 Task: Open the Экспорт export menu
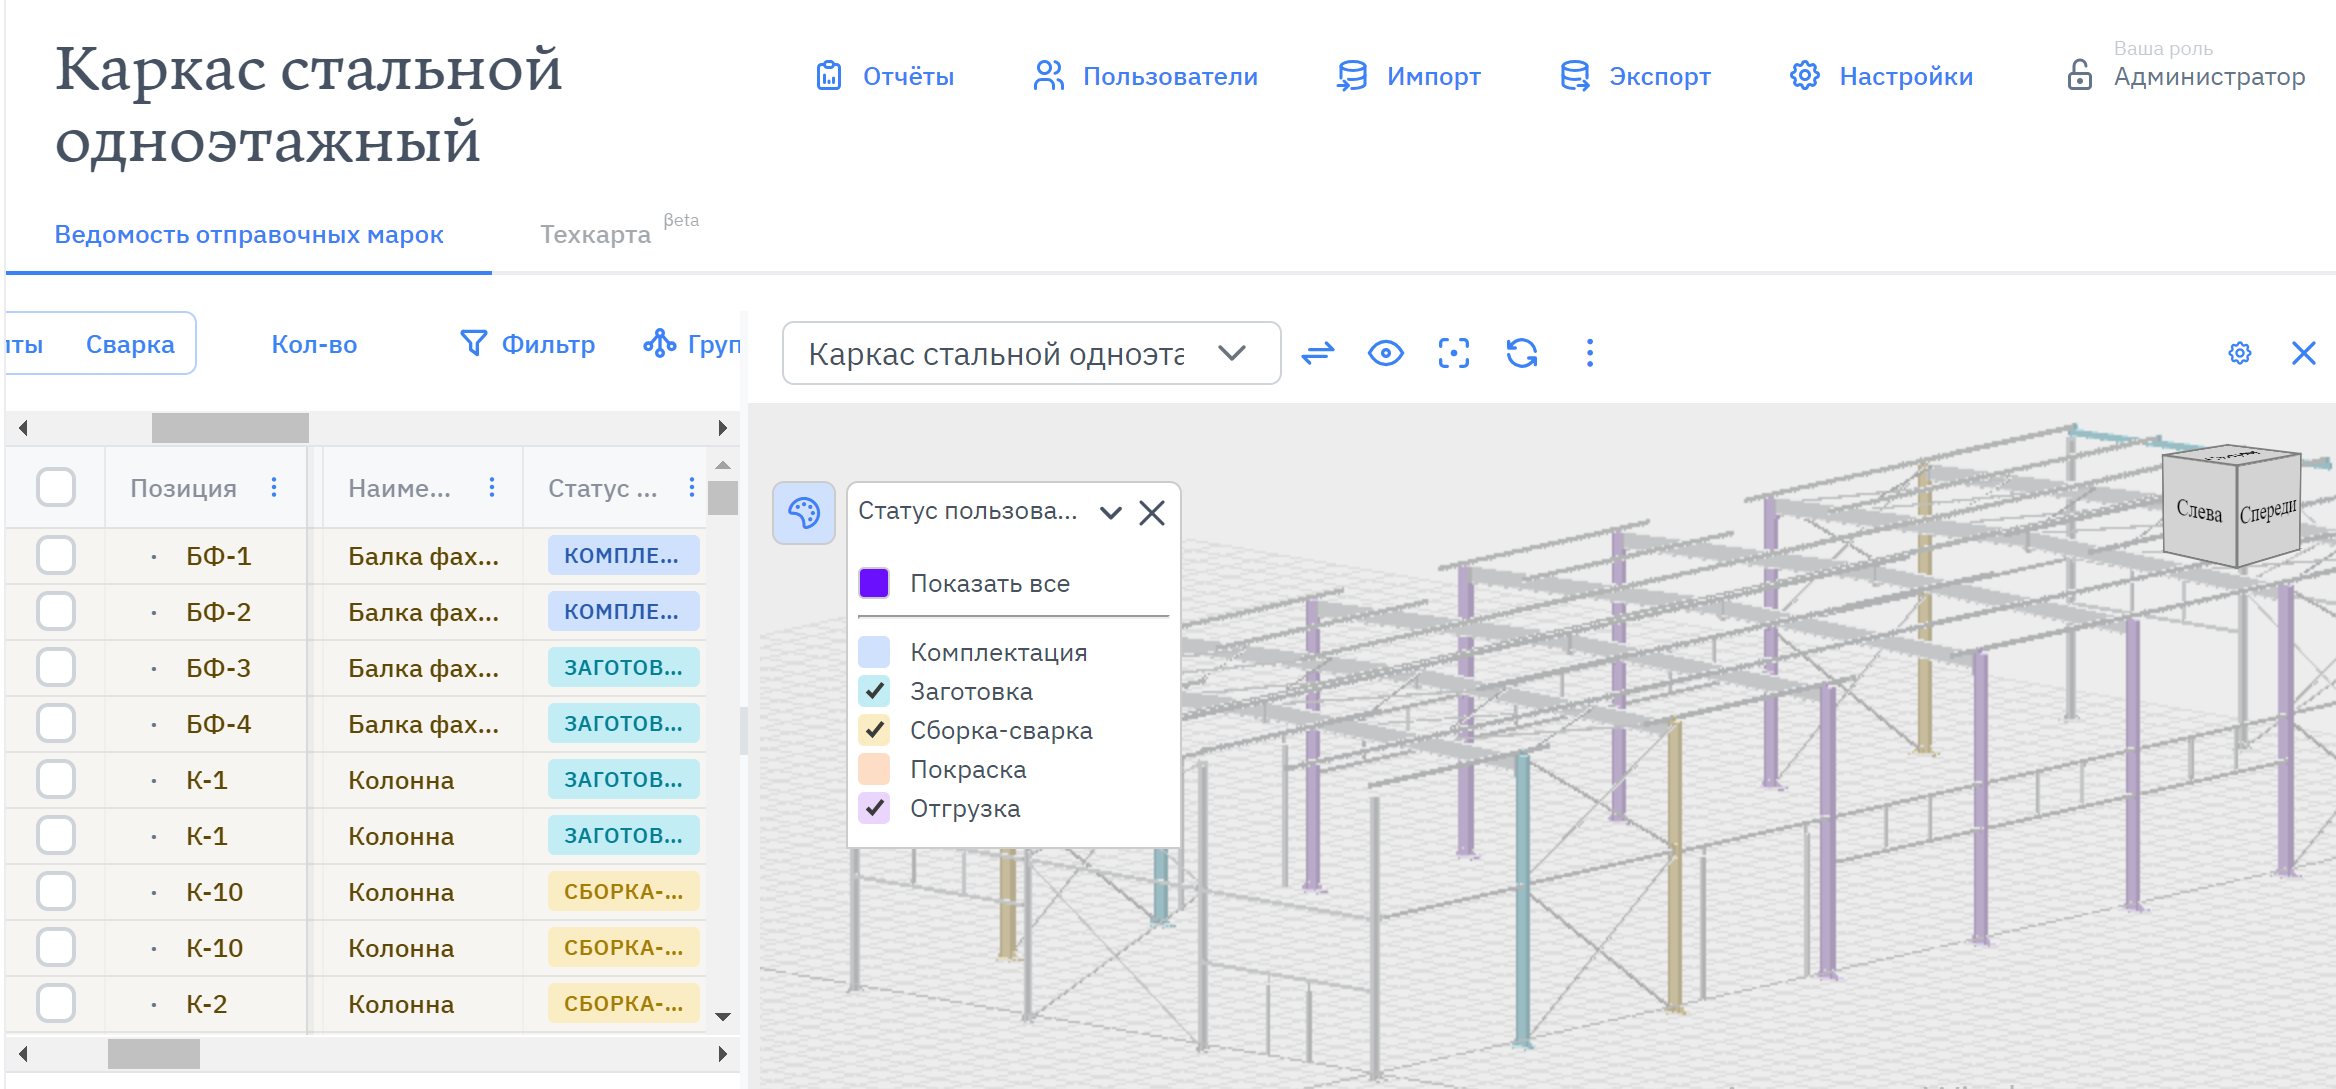[x=1635, y=76]
